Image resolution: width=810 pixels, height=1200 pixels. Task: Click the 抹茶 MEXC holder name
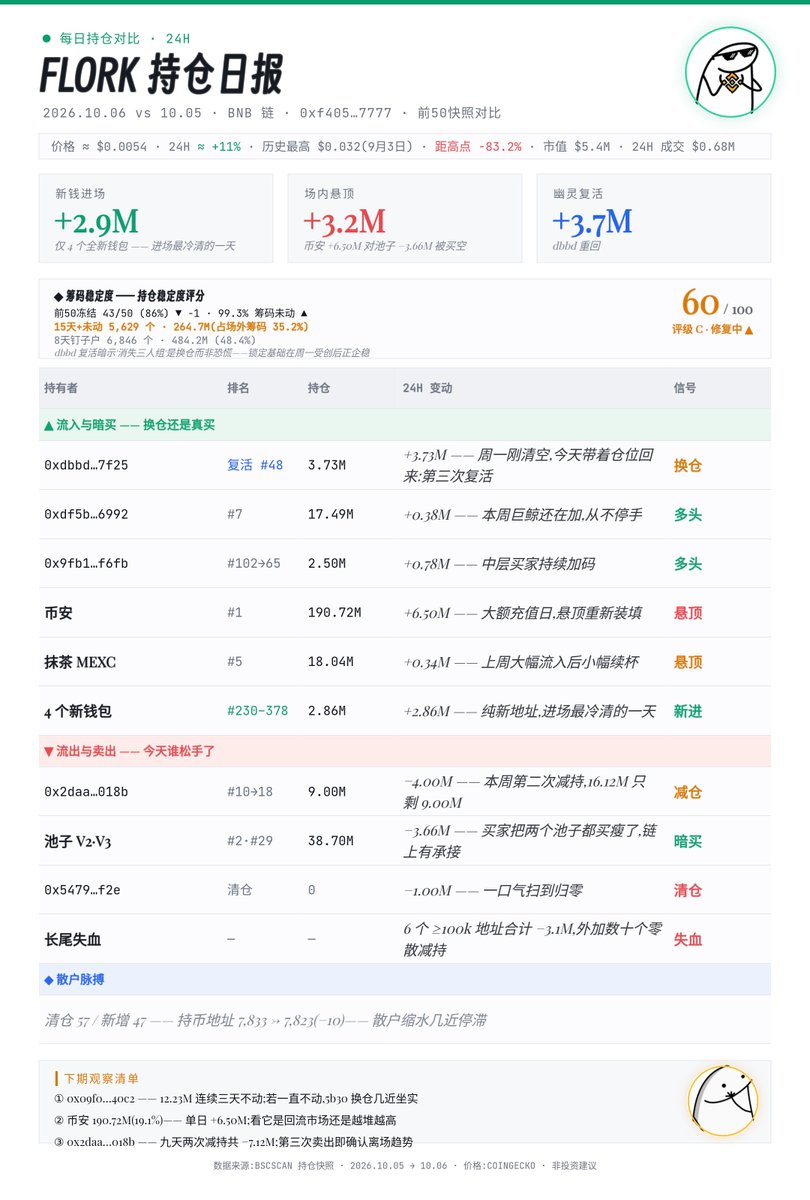point(82,661)
